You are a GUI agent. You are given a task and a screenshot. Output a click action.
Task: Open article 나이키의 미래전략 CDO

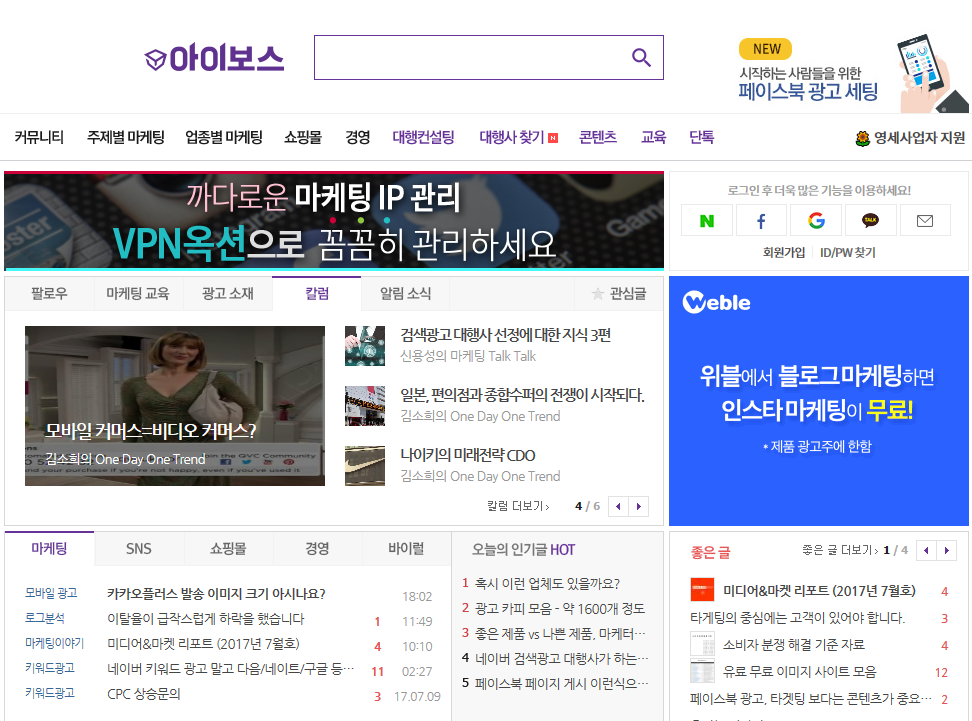(x=467, y=455)
